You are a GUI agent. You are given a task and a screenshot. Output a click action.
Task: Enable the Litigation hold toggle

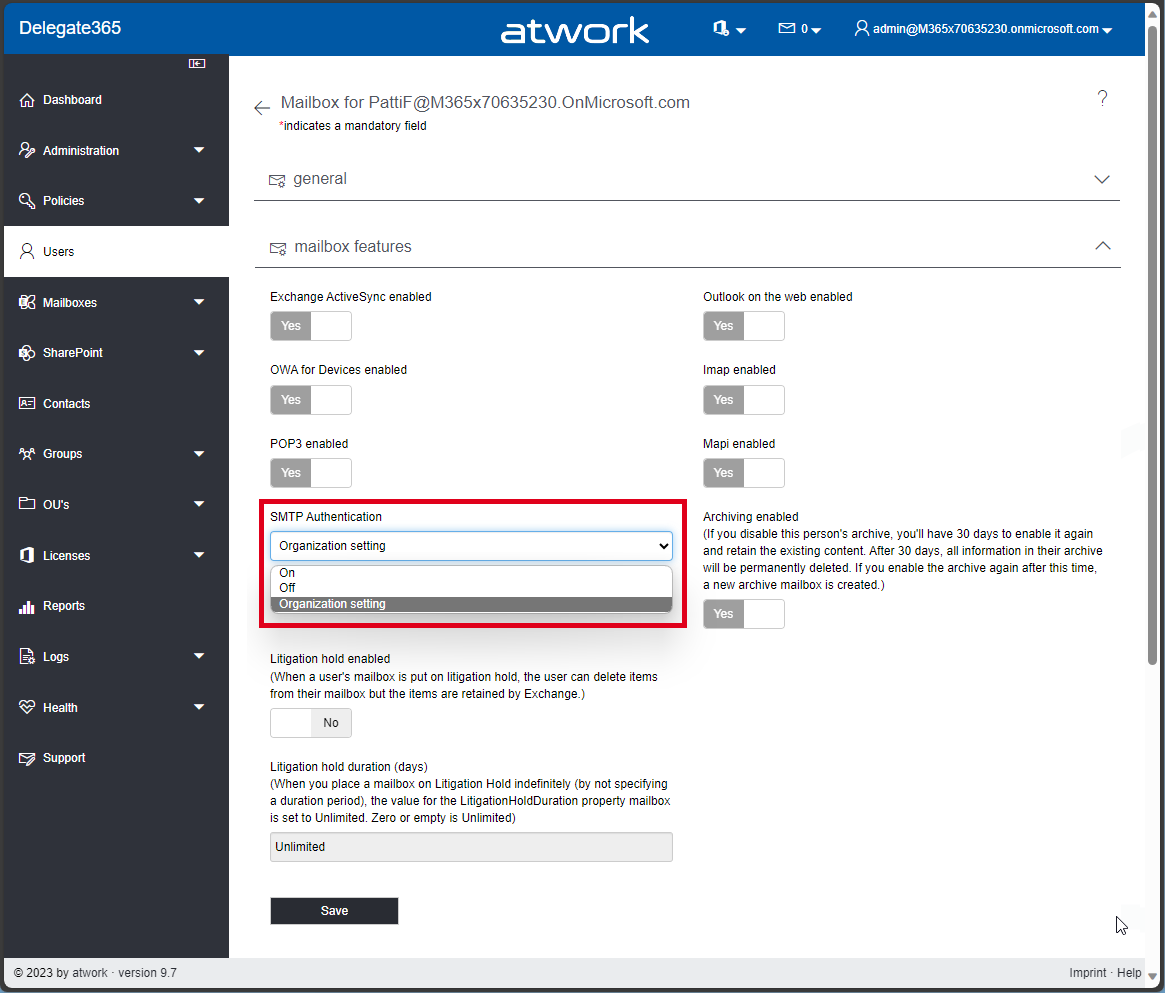pyautogui.click(x=311, y=723)
